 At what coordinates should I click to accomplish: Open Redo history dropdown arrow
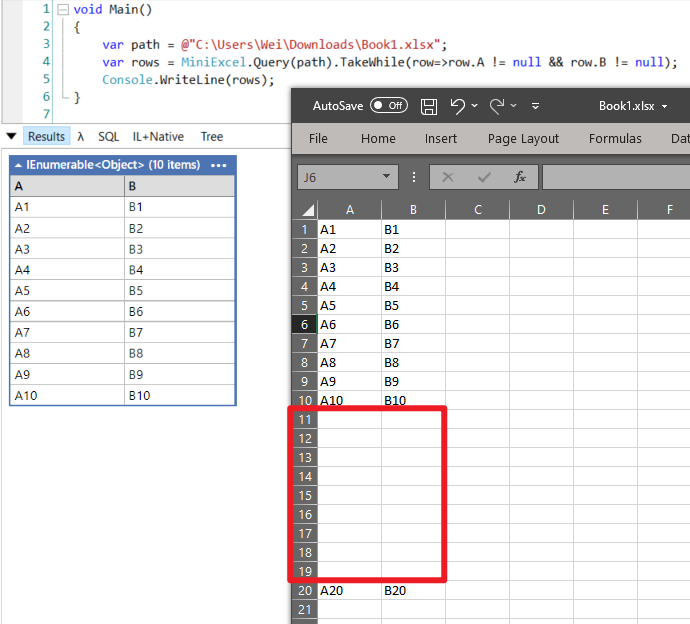514,106
